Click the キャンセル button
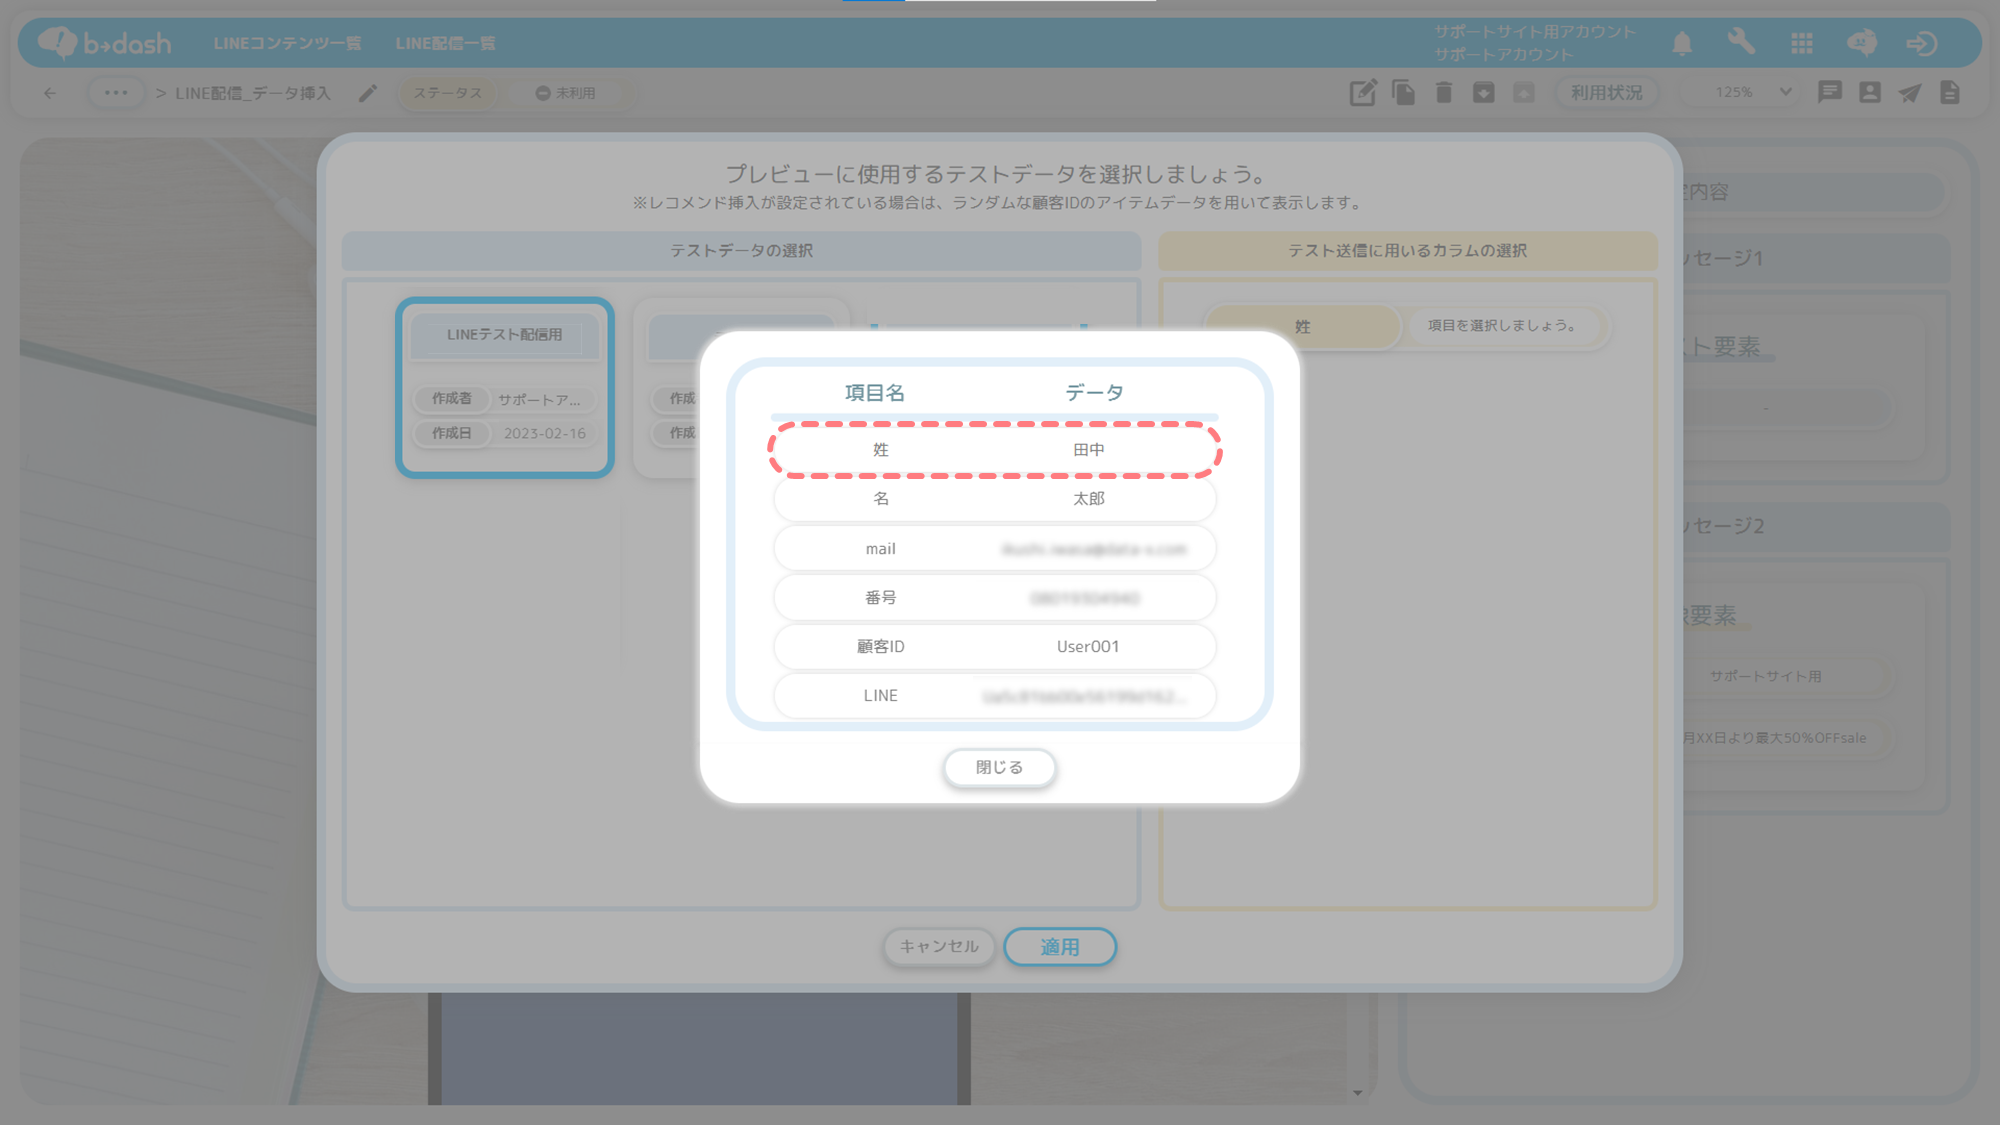2000x1125 pixels. [x=938, y=947]
